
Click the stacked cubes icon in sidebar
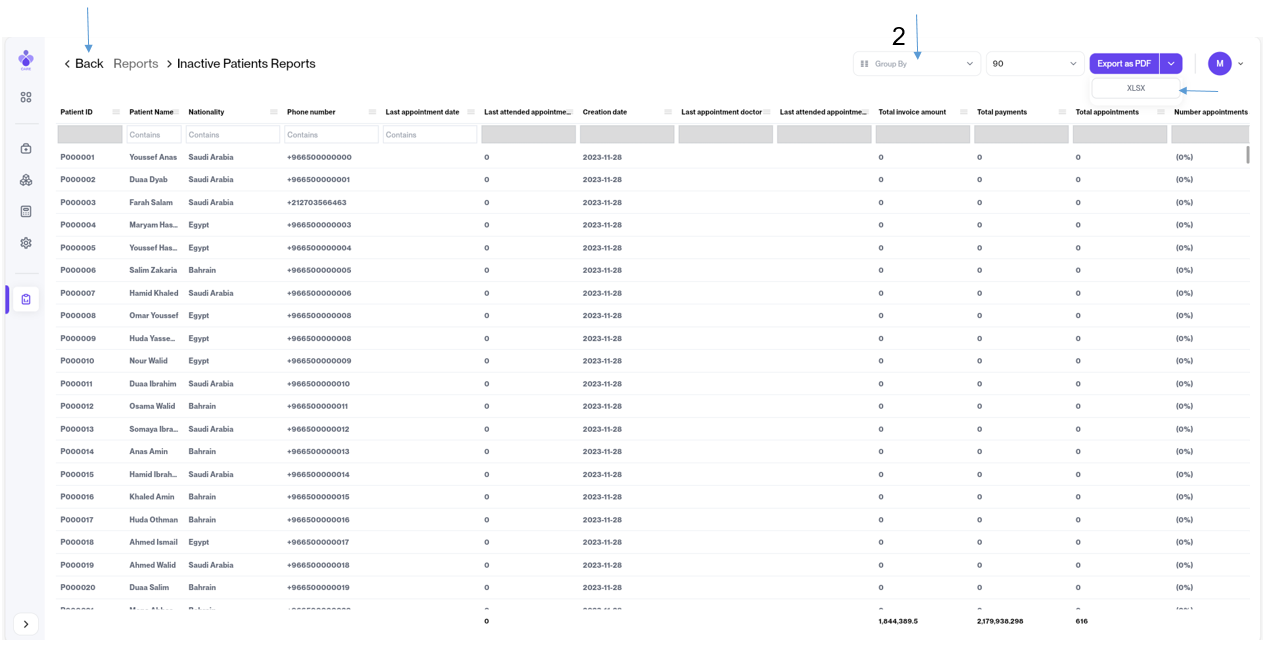click(x=26, y=180)
